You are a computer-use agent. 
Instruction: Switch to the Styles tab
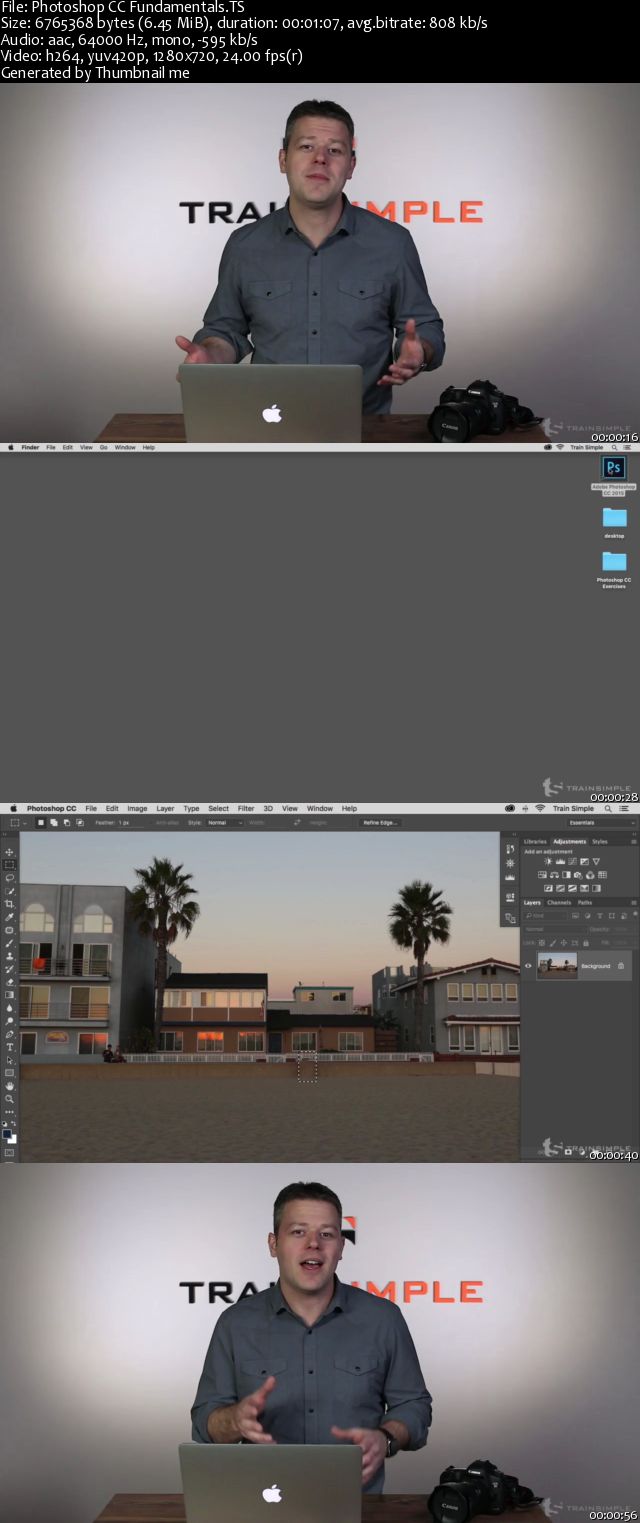tap(600, 842)
